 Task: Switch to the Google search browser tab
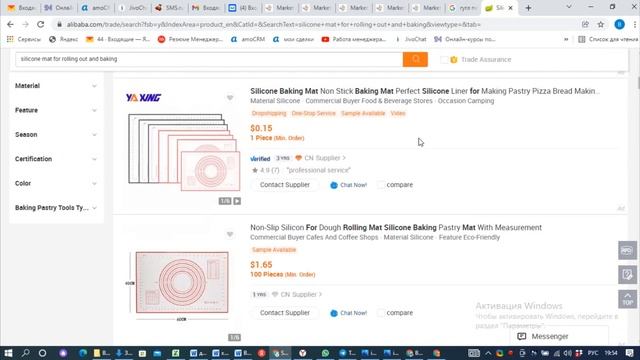tap(462, 8)
